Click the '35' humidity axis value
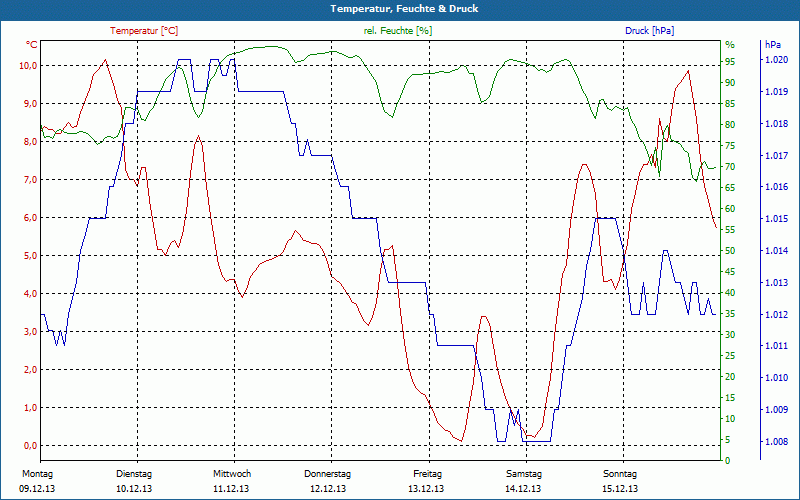This screenshot has height=500, width=800. 730,314
